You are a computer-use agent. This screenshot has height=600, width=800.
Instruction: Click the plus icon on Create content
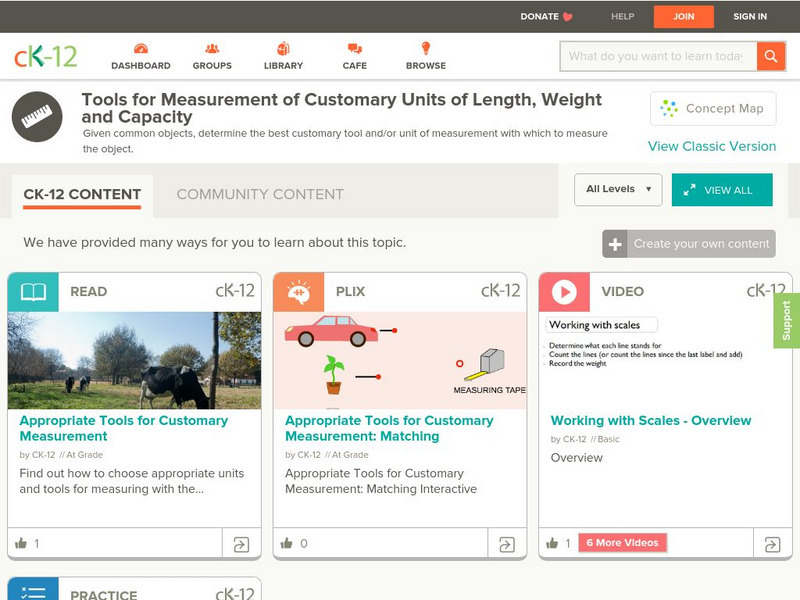pos(615,244)
